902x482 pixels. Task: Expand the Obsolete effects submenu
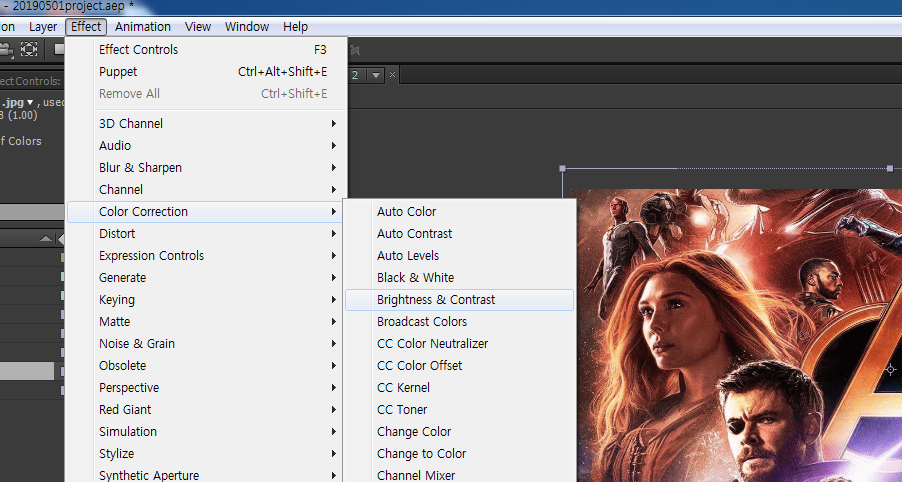207,366
